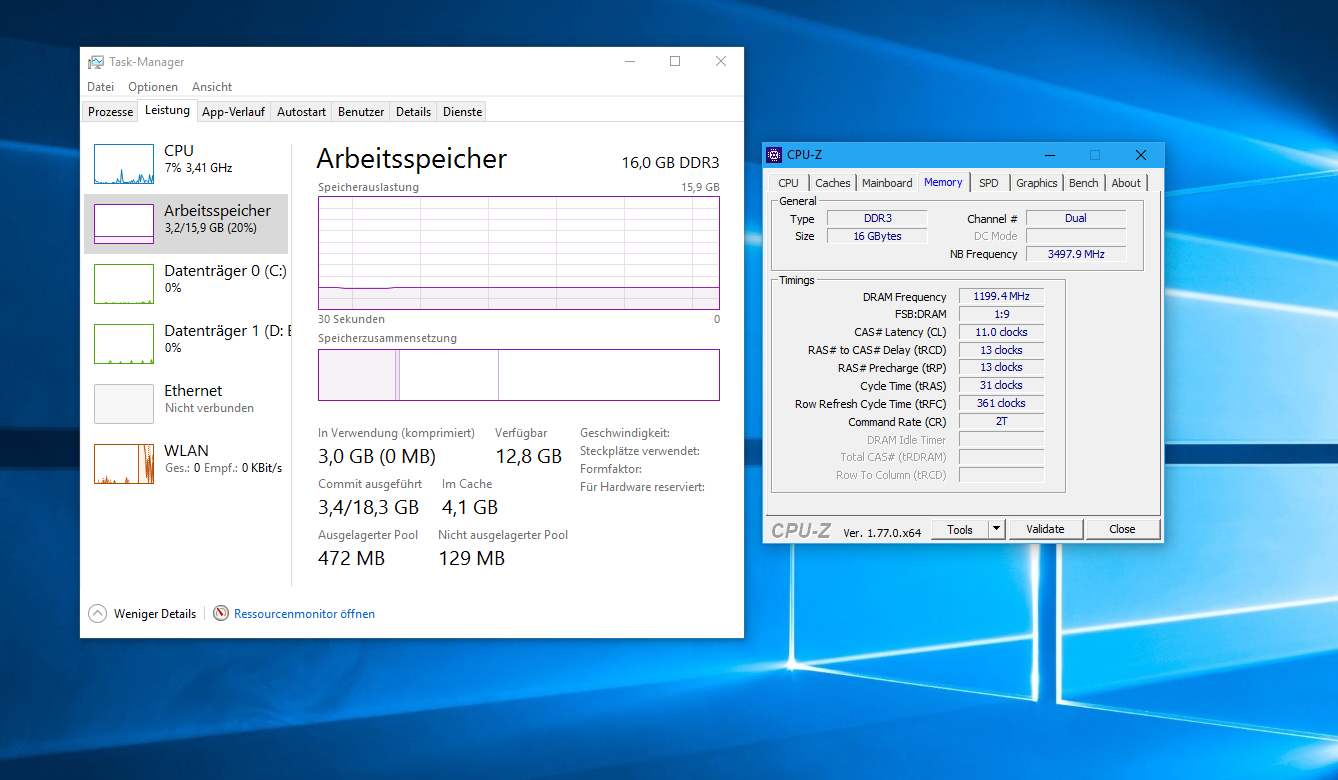Click the Commit value 3,4/18,3 GB
Screen dimensions: 1338x780
368,507
